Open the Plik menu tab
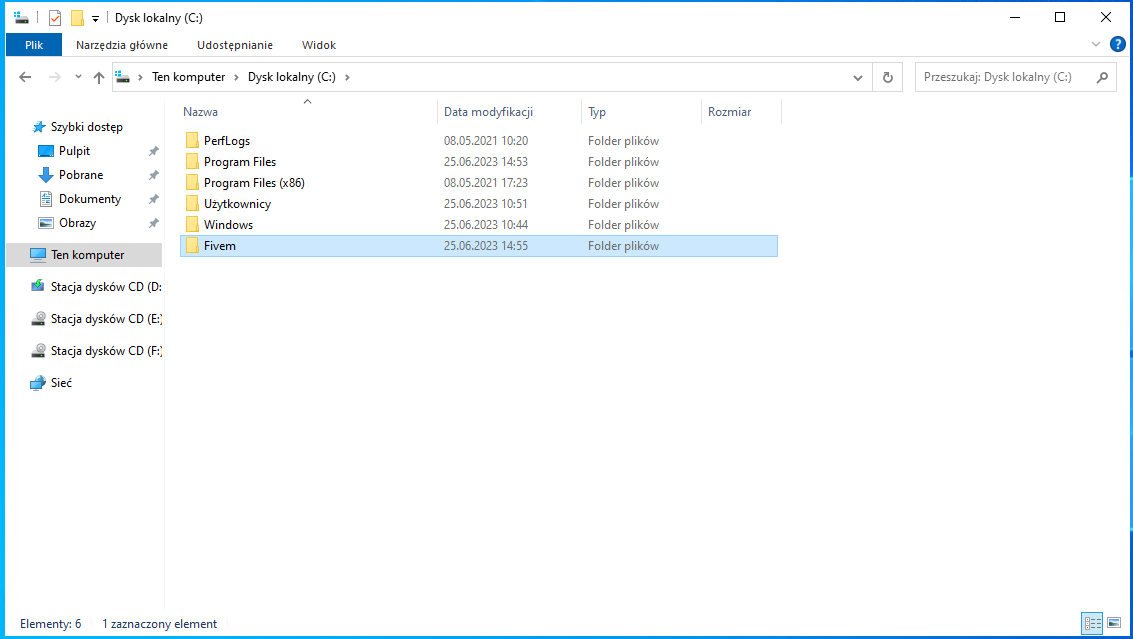Screen dimensions: 1133x639 click(x=33, y=45)
